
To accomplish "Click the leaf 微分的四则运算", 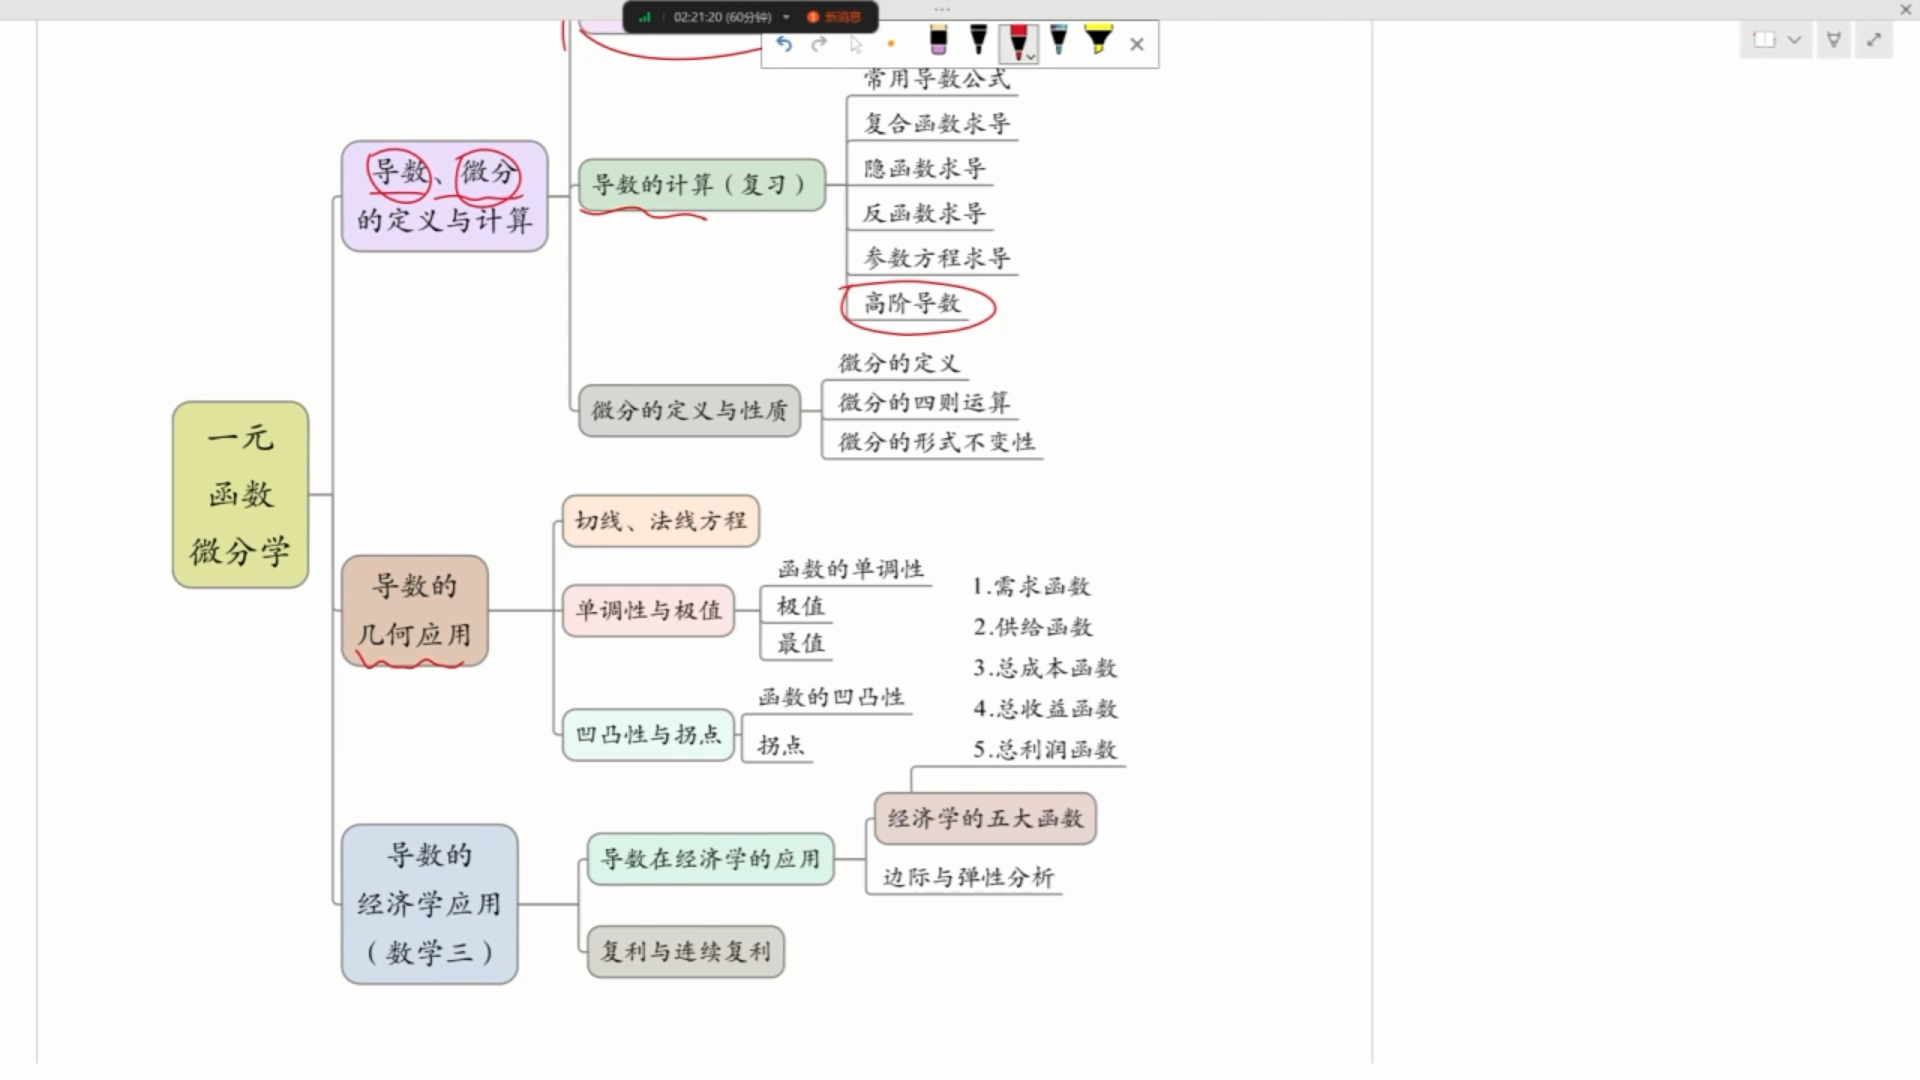I will (x=924, y=403).
